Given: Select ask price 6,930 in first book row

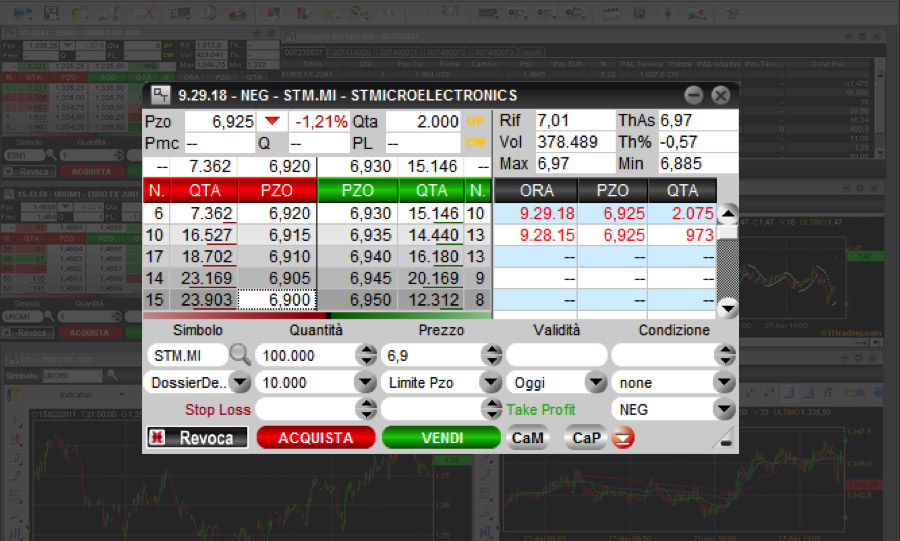Looking at the screenshot, I should (358, 213).
